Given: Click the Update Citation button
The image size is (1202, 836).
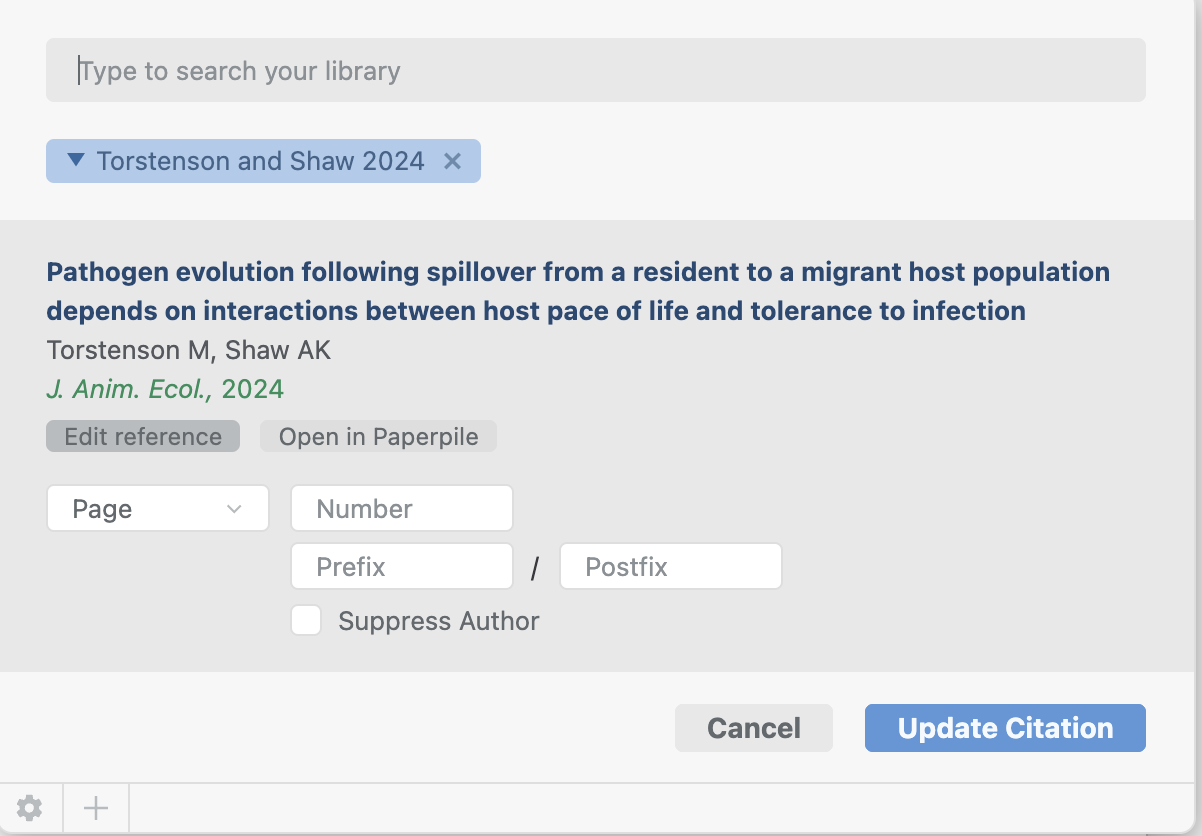Looking at the screenshot, I should click(x=1005, y=728).
